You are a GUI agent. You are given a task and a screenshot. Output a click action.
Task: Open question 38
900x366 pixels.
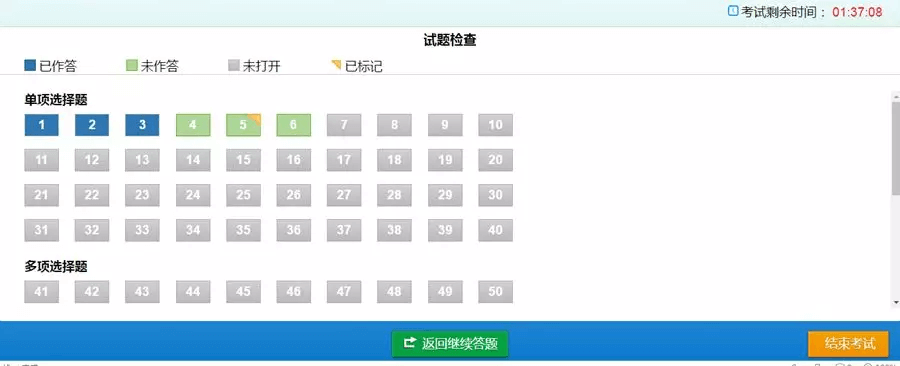pyautogui.click(x=394, y=230)
